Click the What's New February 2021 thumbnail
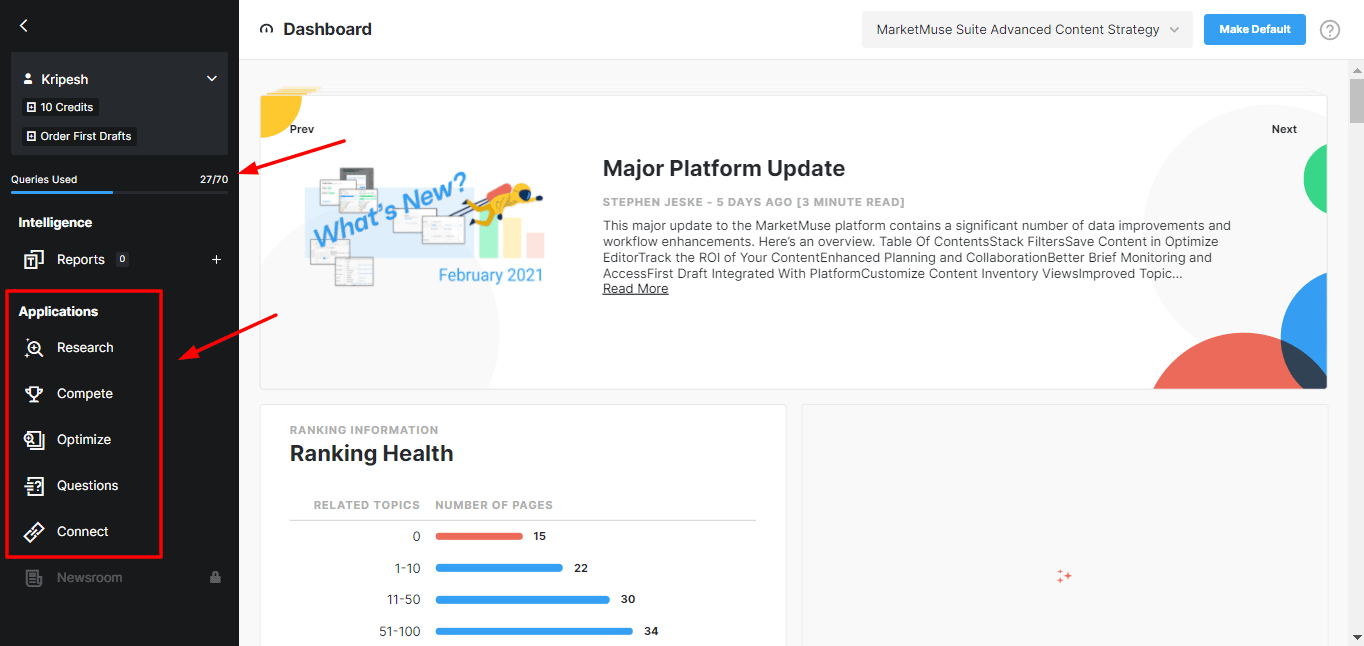Viewport: 1364px width, 646px height. click(x=427, y=228)
